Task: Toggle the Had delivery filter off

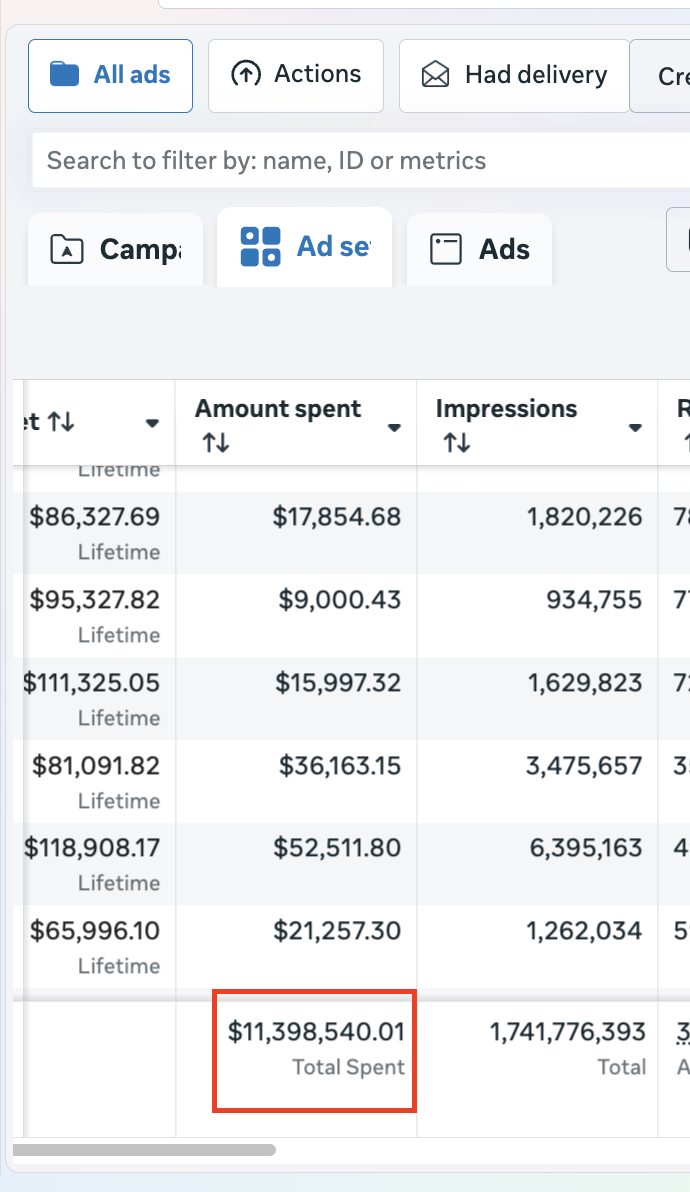Action: (513, 74)
